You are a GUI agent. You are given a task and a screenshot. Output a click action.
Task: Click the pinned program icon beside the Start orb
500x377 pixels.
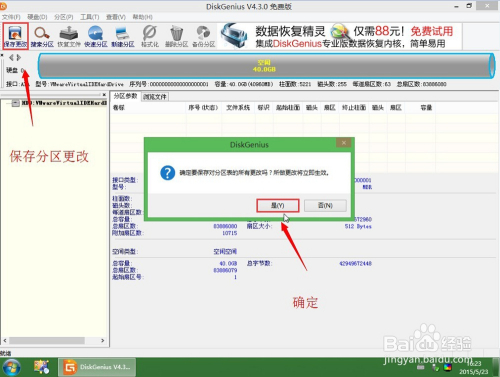(41, 367)
